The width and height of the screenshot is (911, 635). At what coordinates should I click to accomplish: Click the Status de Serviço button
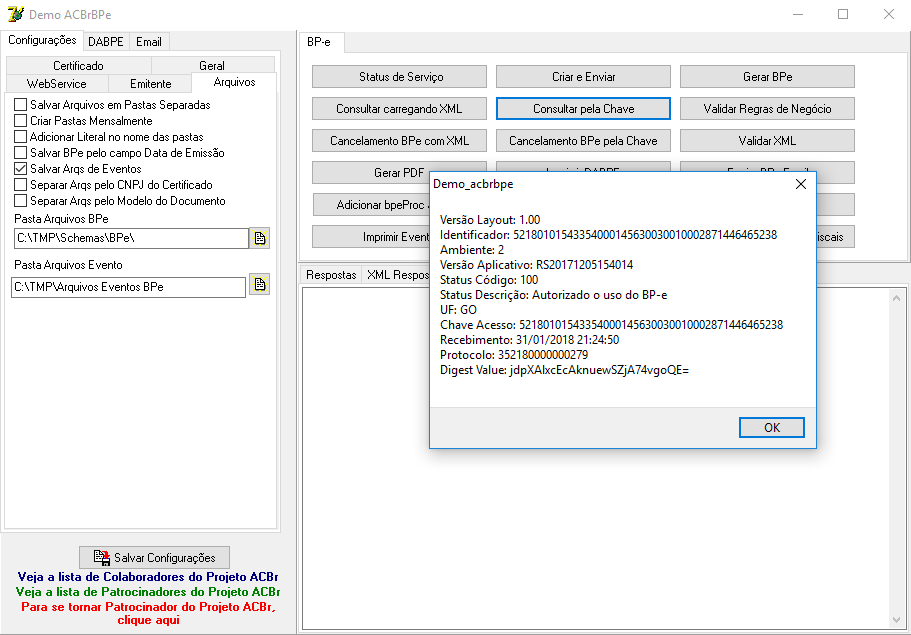(400, 77)
